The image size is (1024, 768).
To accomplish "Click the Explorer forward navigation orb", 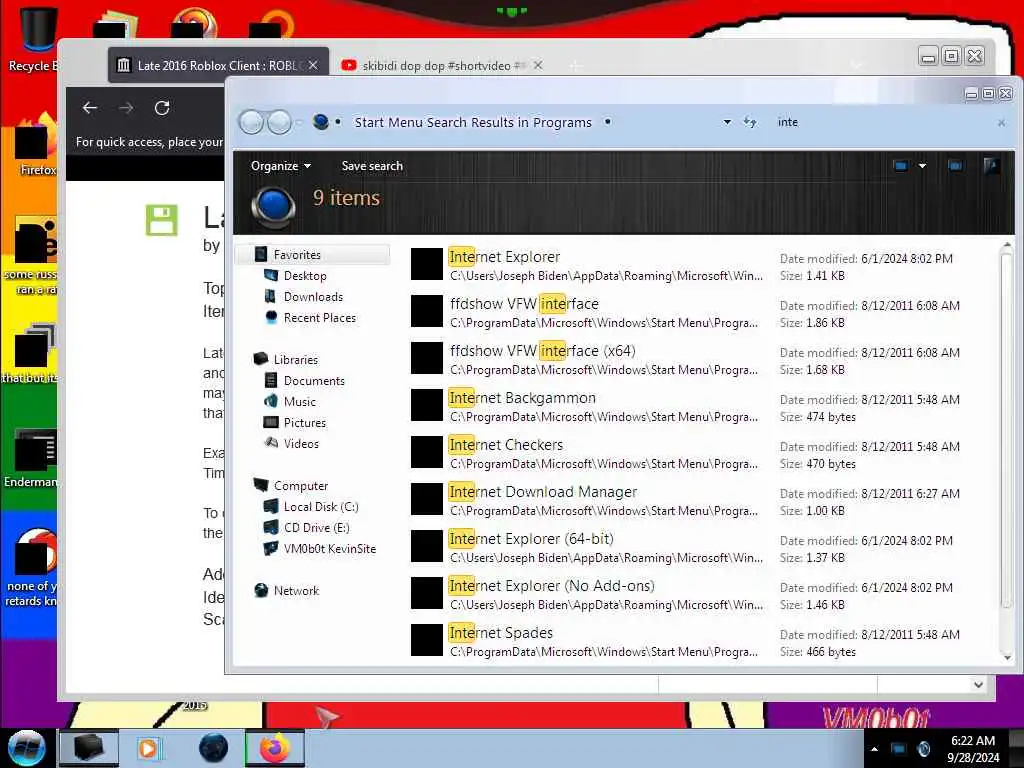I will (x=280, y=122).
